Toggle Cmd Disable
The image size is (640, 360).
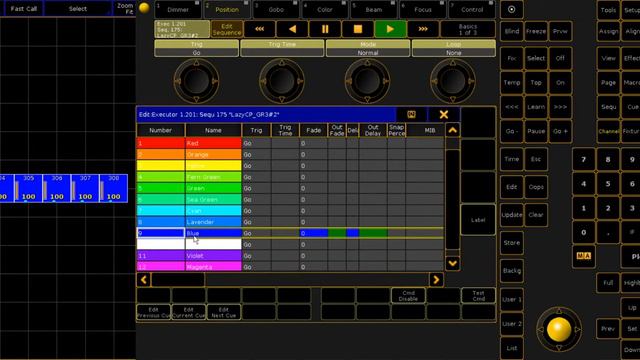408,296
